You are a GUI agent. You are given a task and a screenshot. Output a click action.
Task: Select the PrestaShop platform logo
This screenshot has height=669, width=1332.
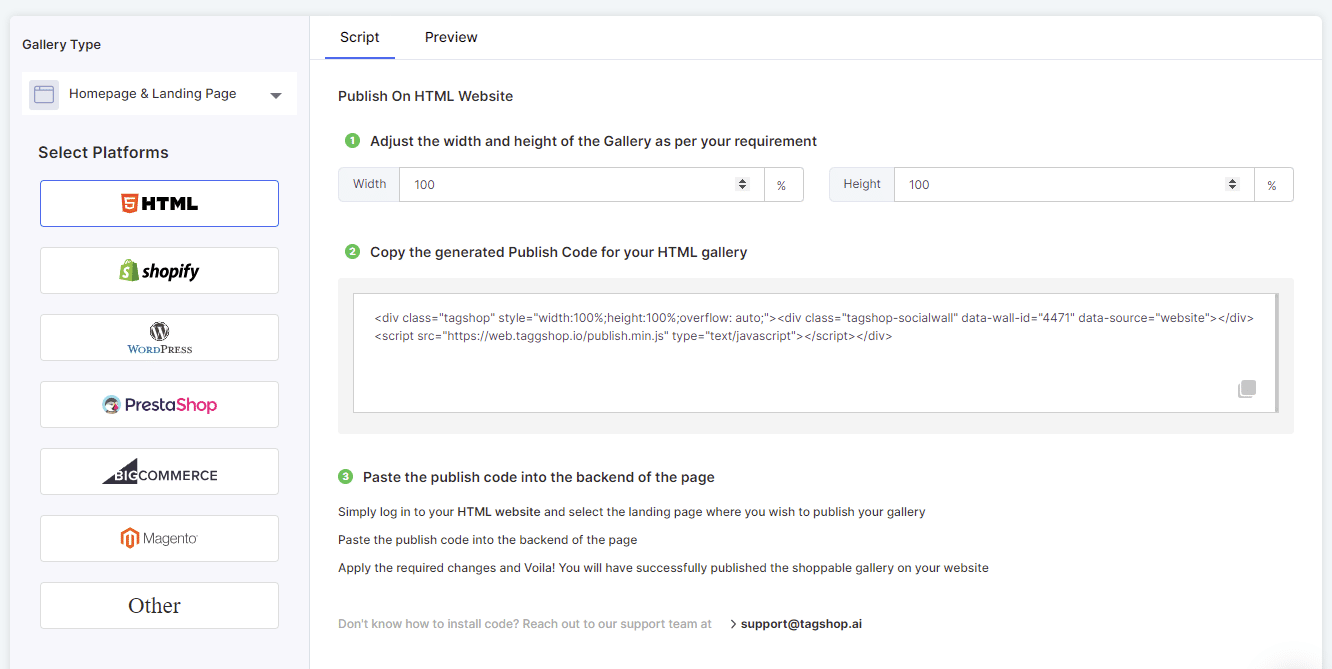[159, 405]
